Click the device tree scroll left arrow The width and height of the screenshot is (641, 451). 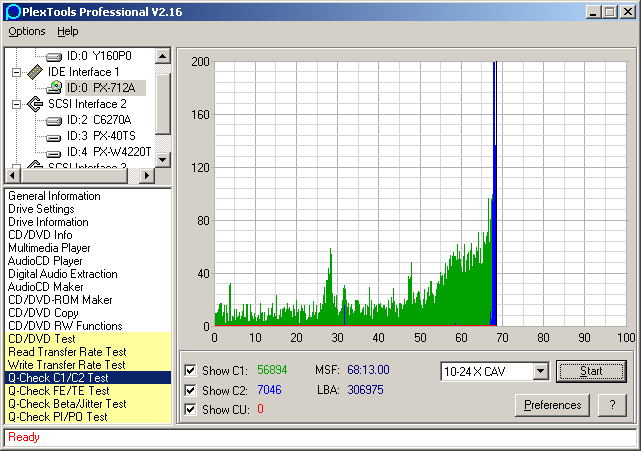pyautogui.click(x=12, y=176)
